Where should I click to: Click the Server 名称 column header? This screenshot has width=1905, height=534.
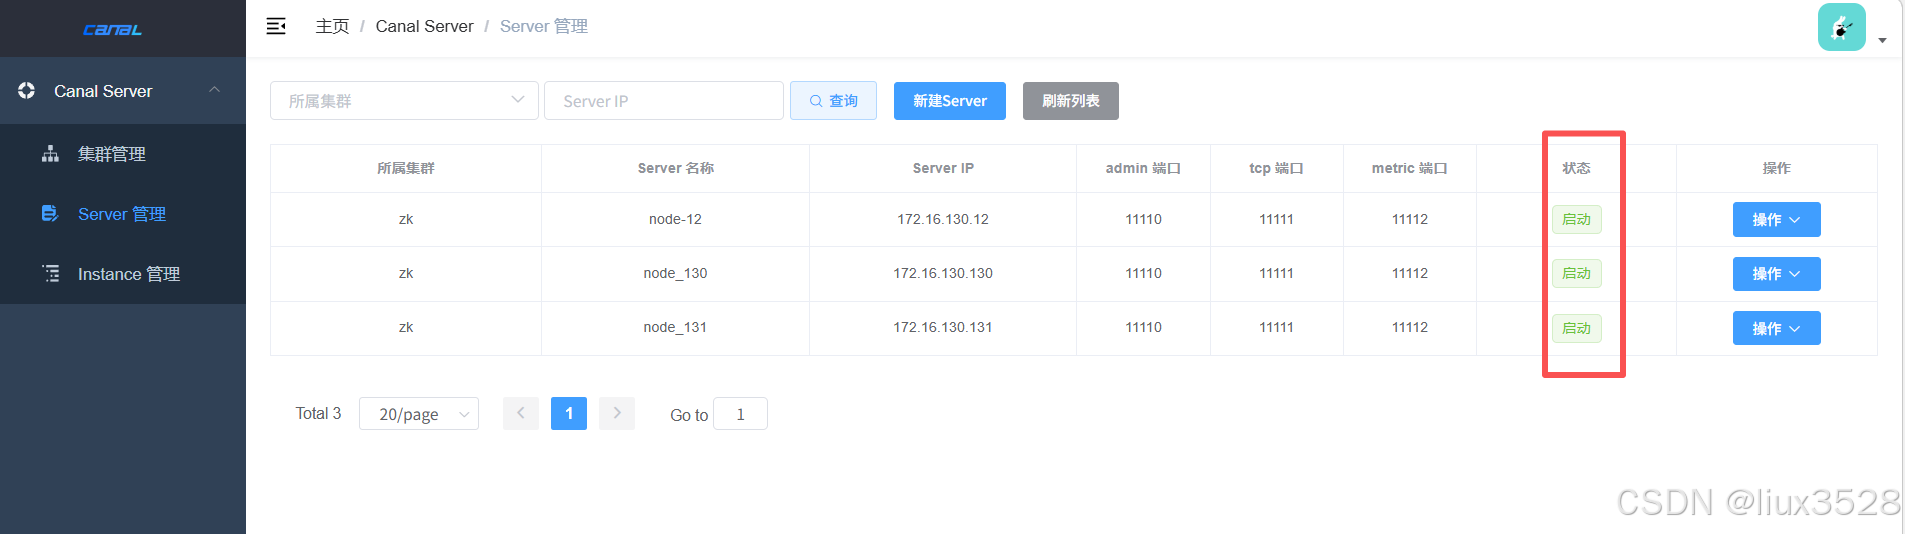676,168
